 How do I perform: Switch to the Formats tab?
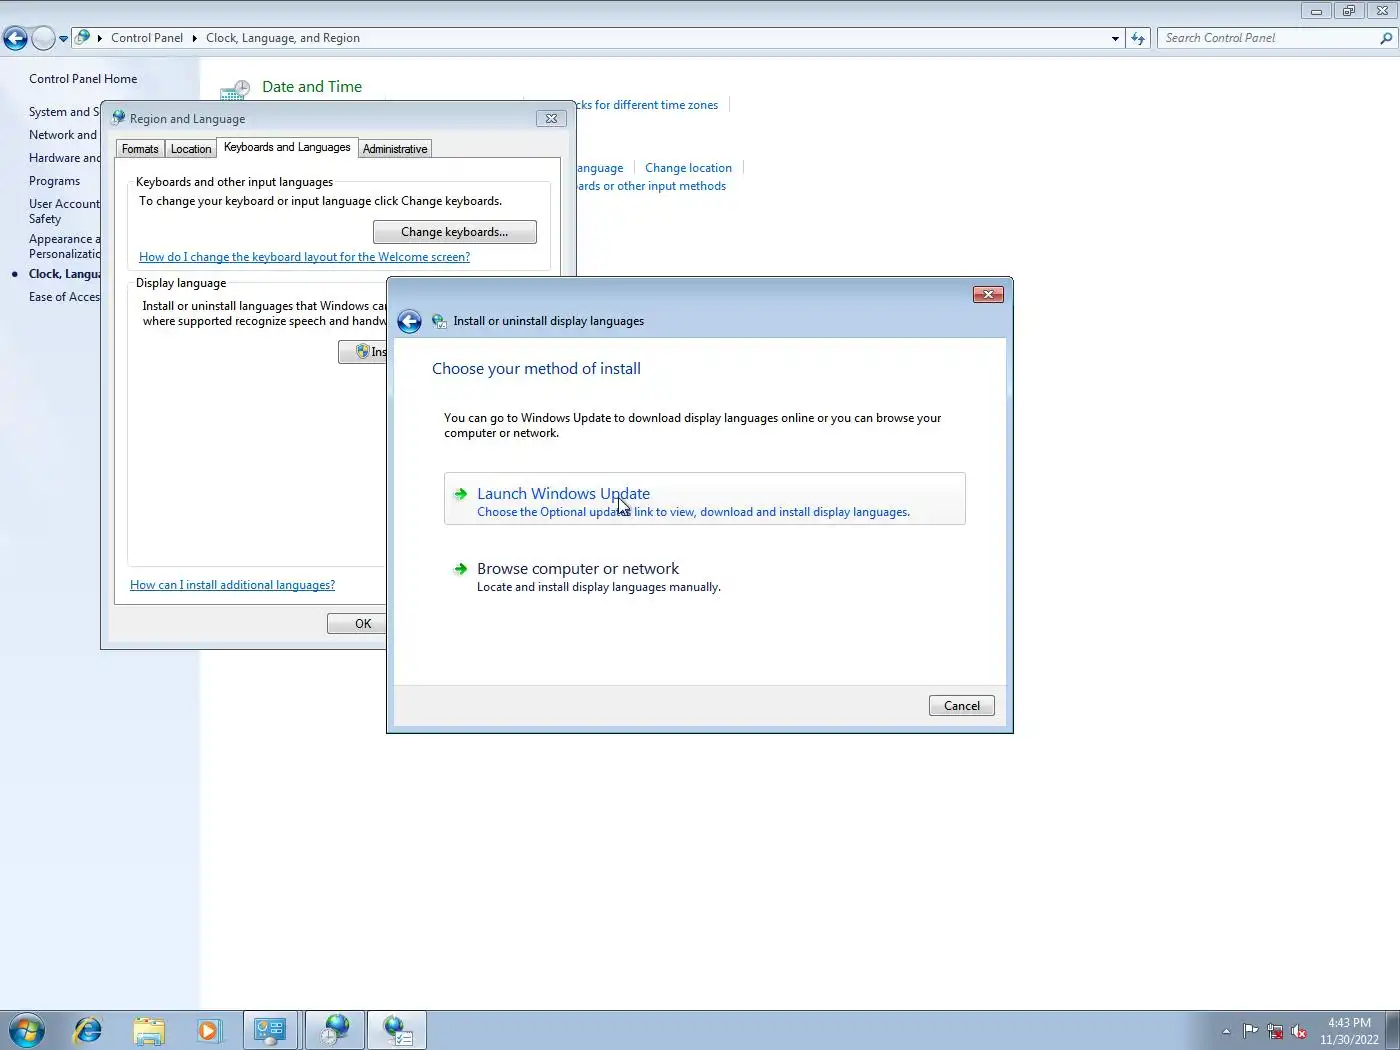coord(140,149)
